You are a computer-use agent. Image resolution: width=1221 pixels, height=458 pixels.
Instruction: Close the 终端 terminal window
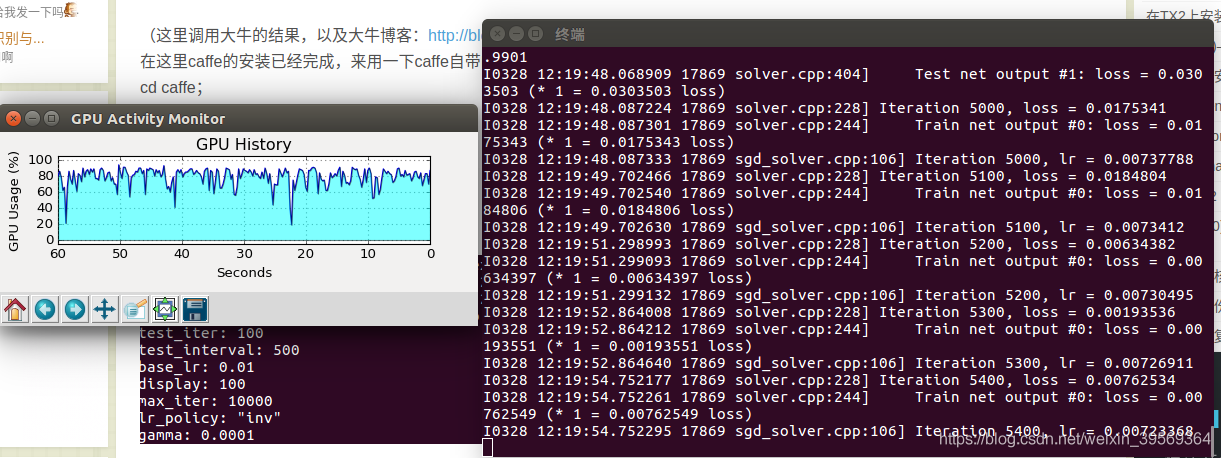[499, 33]
